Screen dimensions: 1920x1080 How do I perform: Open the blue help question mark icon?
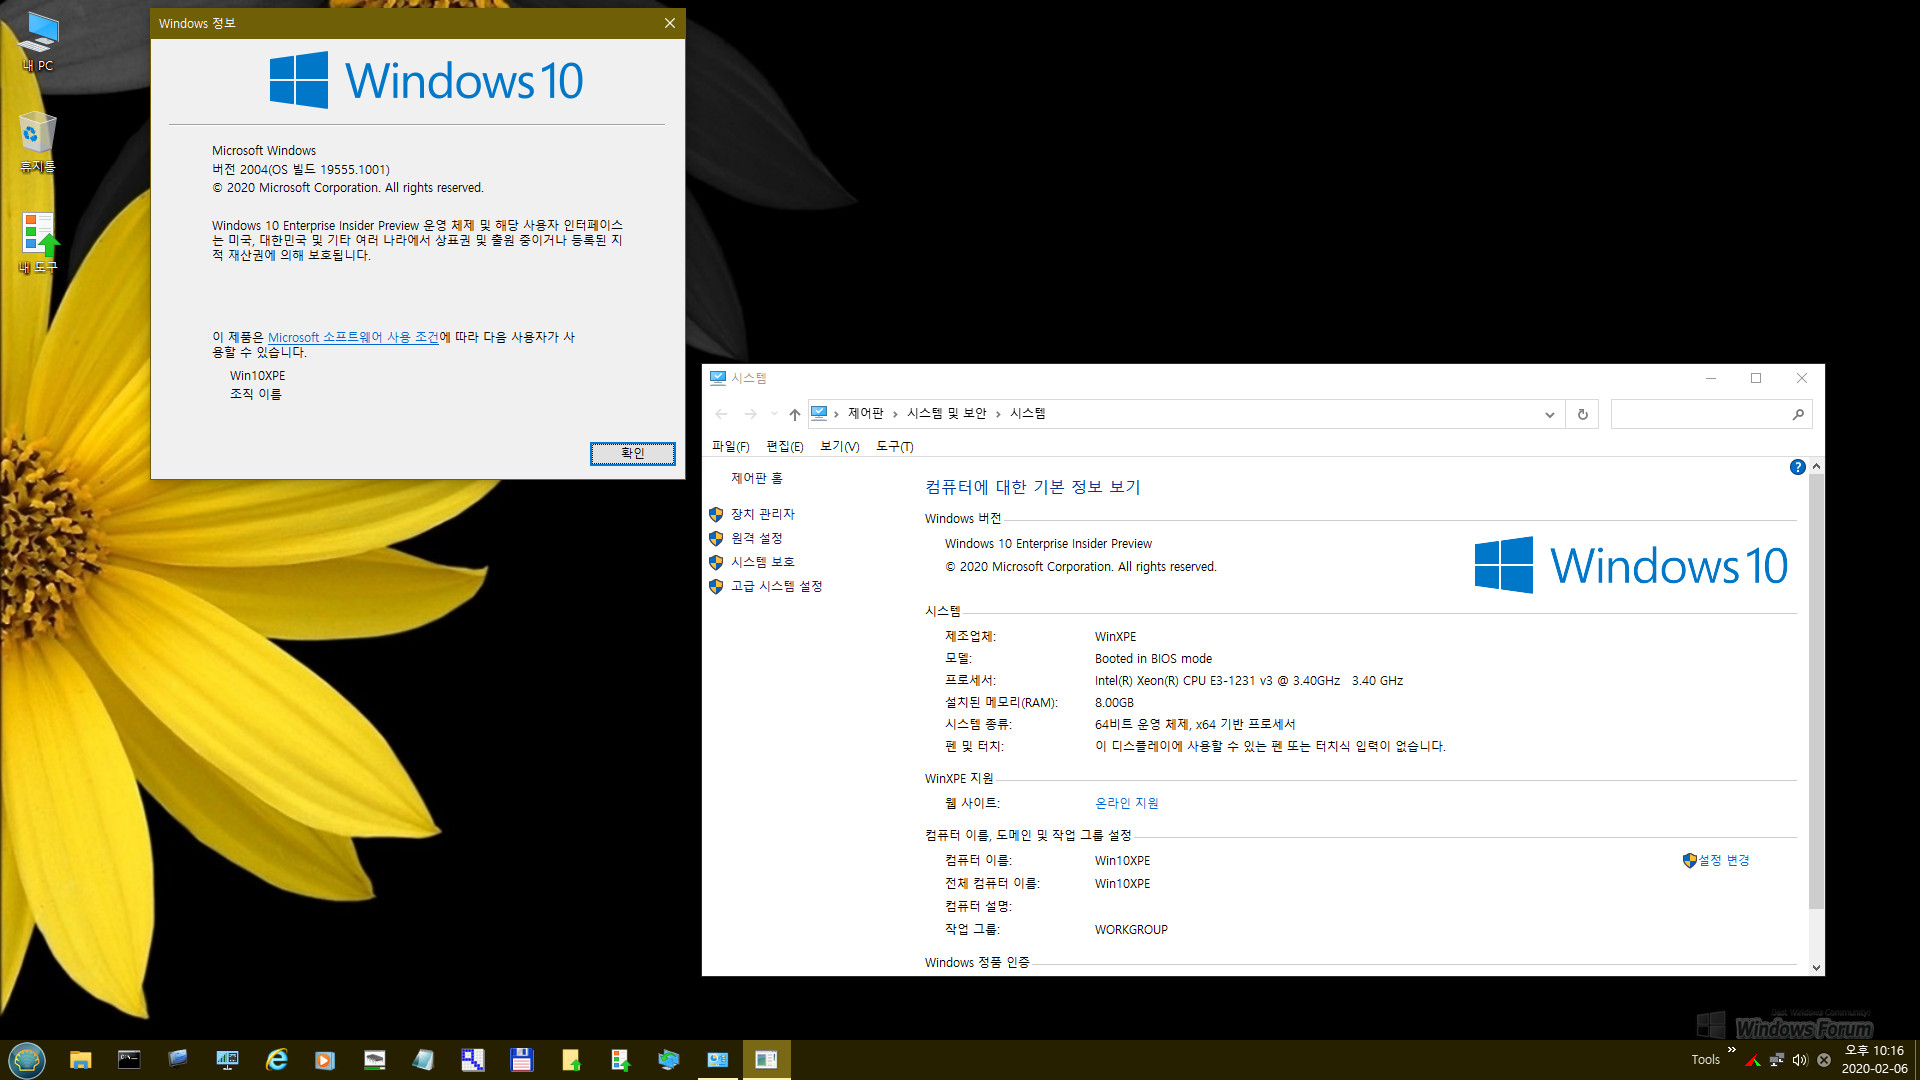(1797, 467)
